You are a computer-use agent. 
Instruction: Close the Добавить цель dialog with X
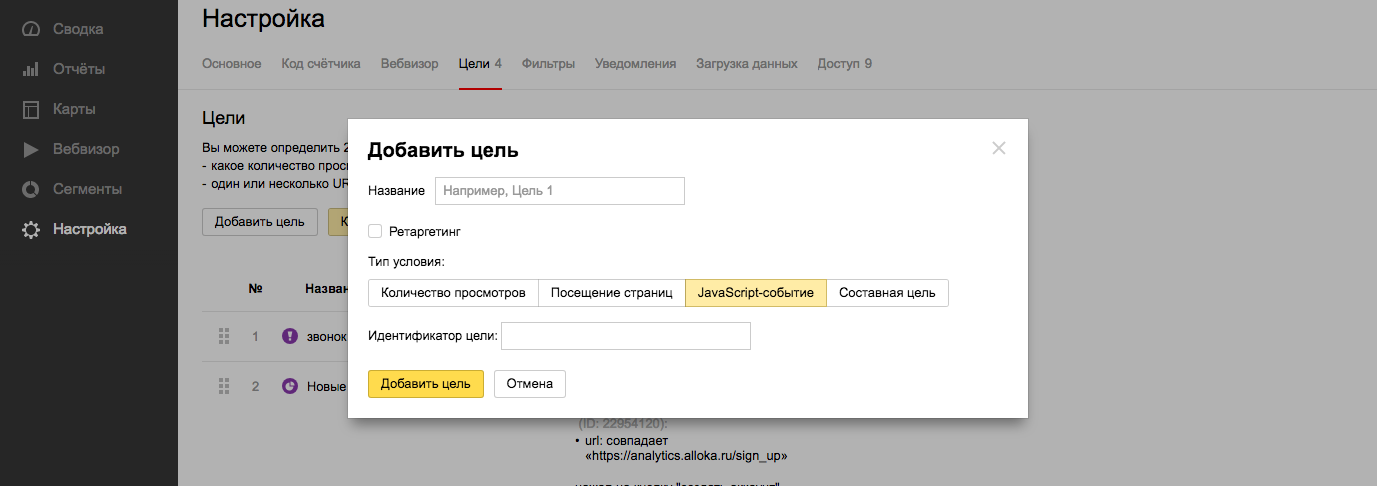point(998,149)
